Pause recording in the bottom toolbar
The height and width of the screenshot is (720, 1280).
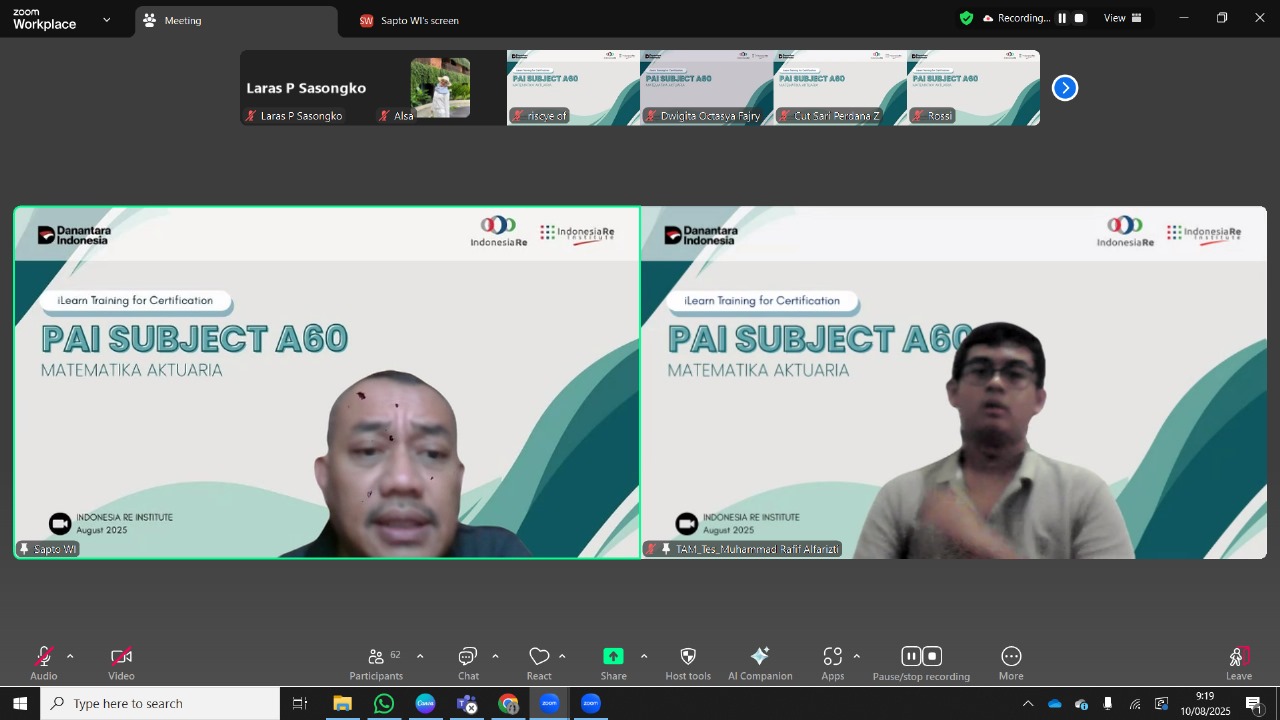pos(910,656)
